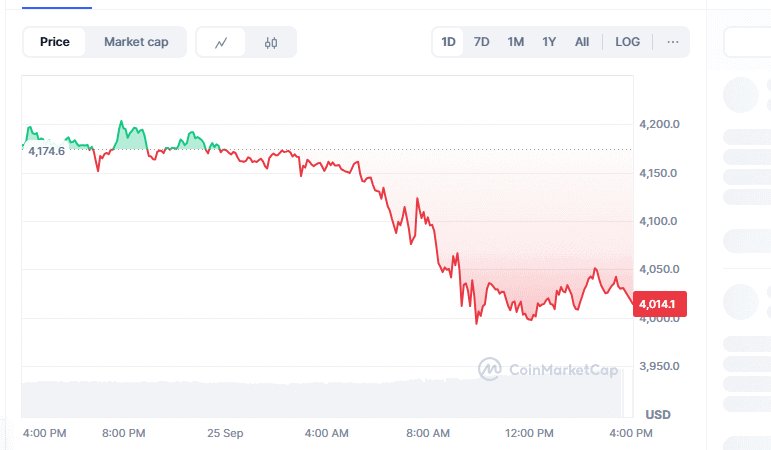The width and height of the screenshot is (771, 450).
Task: Click the 4,174.6 opening price label
Action: [x=46, y=151]
